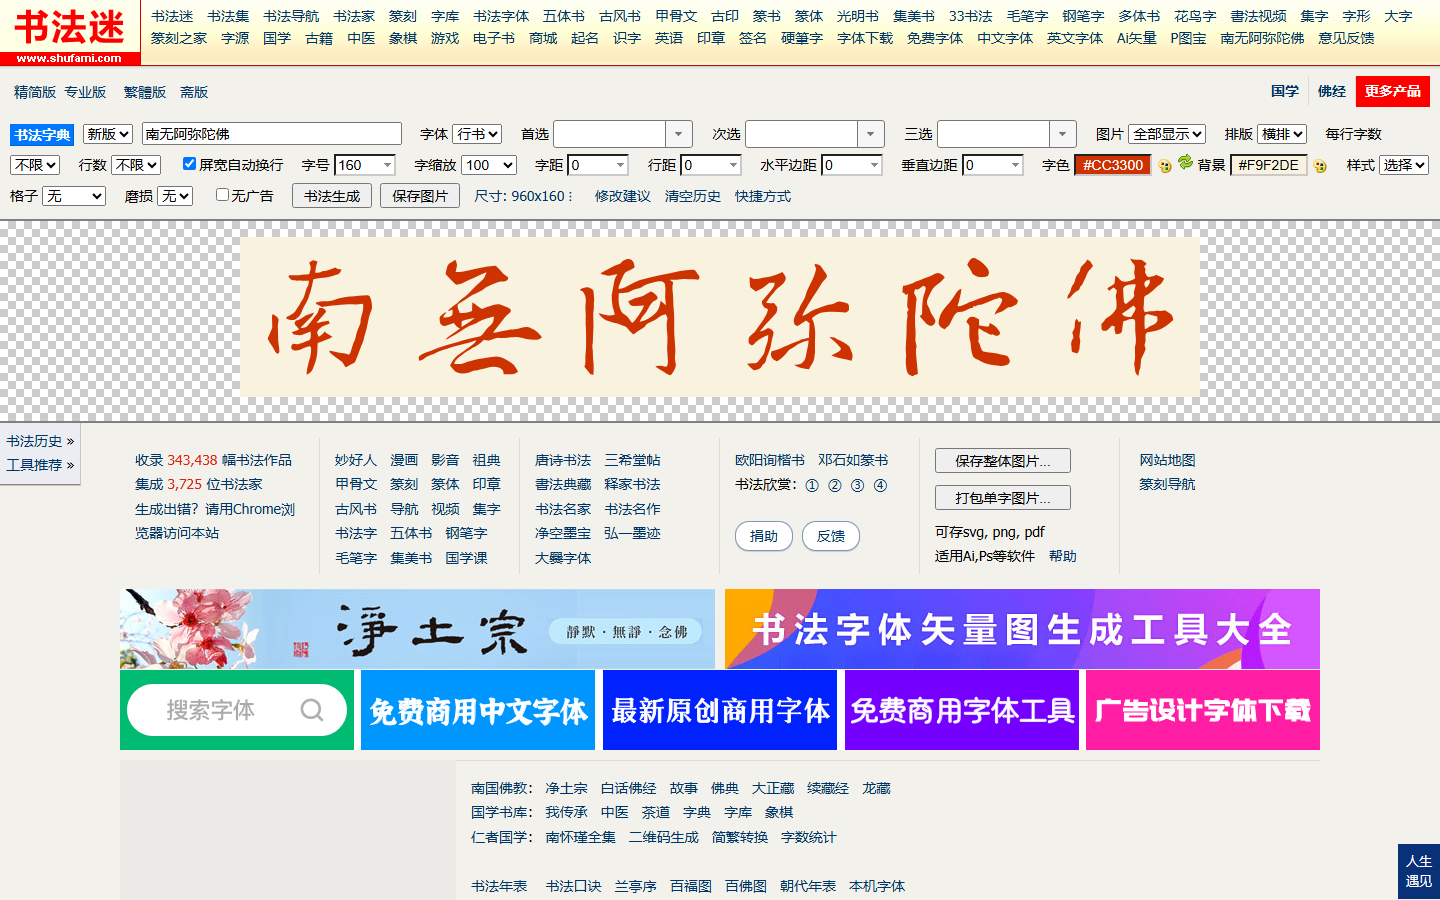
Task: Open the background color palette picker icon
Action: tap(1320, 166)
